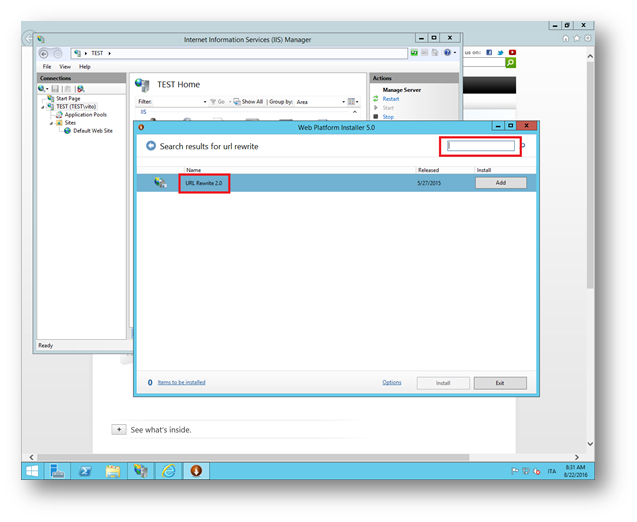The width and height of the screenshot is (637, 522).
Task: Collapse the IIS features group chevron
Action: tap(355, 112)
